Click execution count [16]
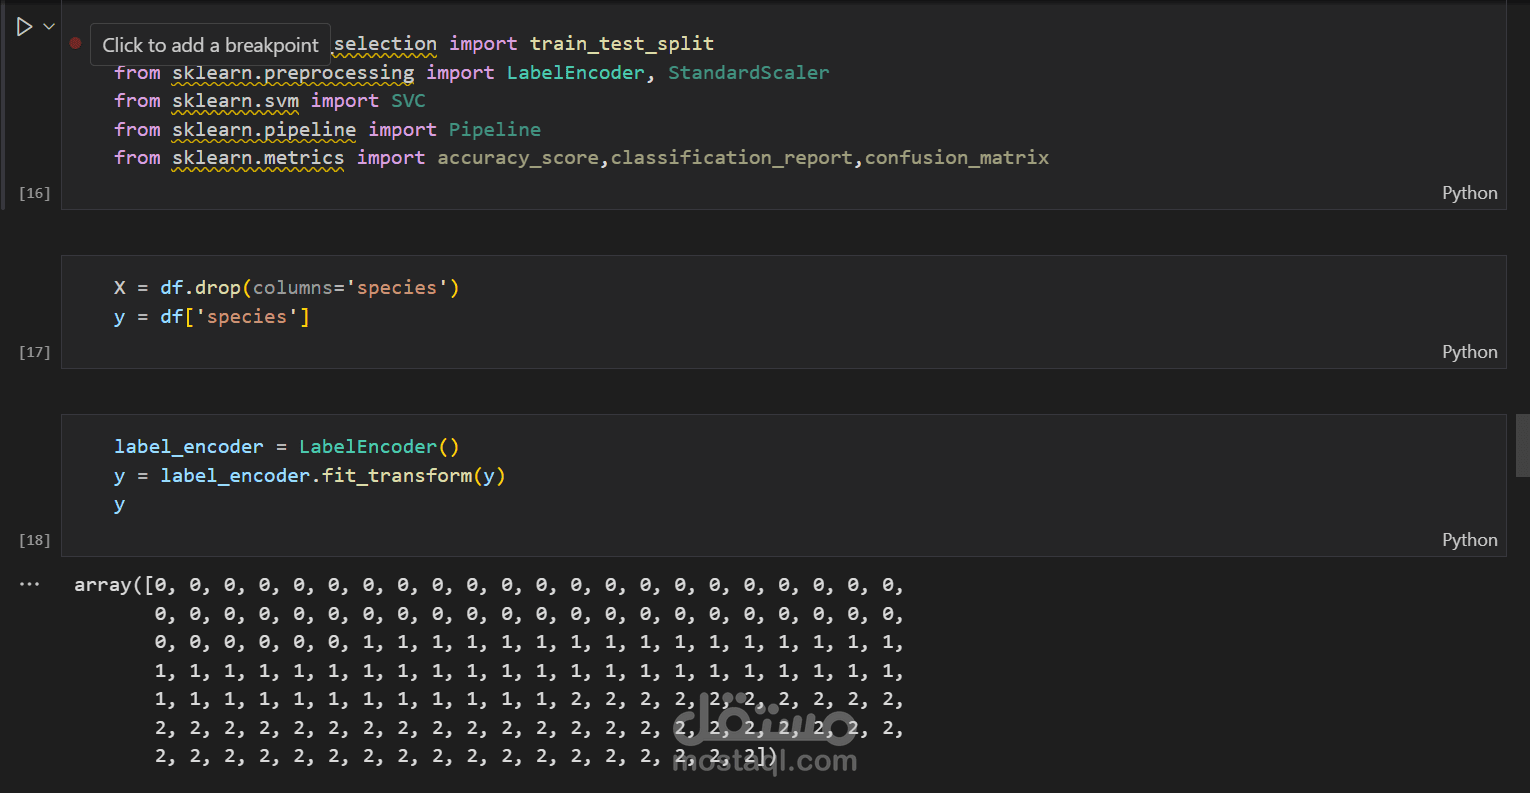1530x793 pixels. (35, 193)
